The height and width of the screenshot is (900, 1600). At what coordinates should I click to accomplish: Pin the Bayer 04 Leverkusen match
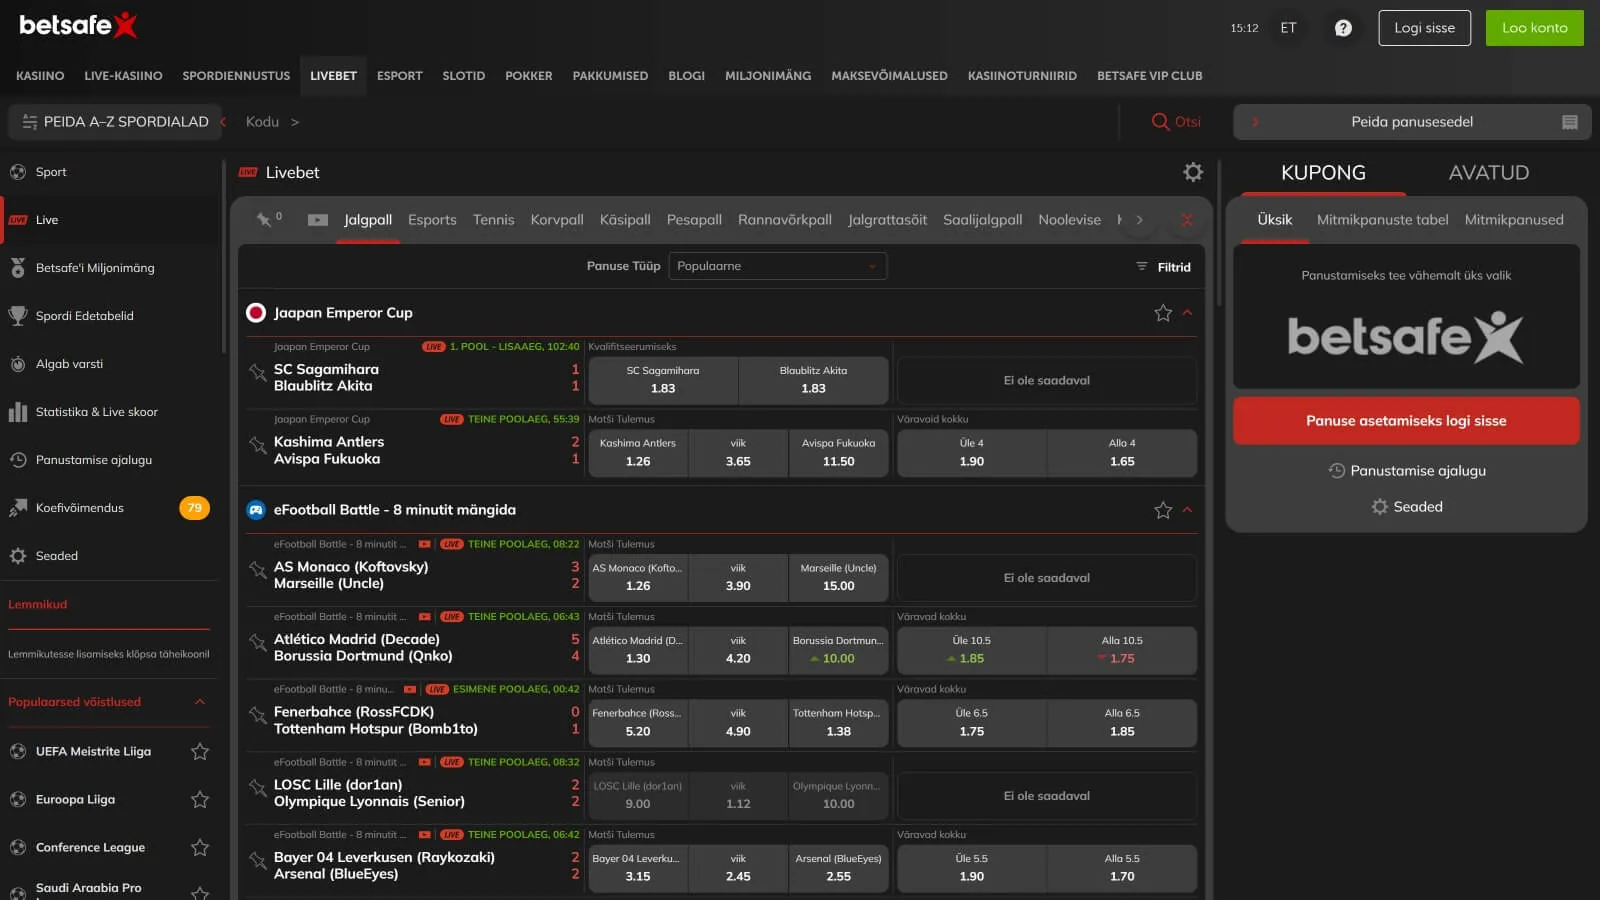click(257, 861)
